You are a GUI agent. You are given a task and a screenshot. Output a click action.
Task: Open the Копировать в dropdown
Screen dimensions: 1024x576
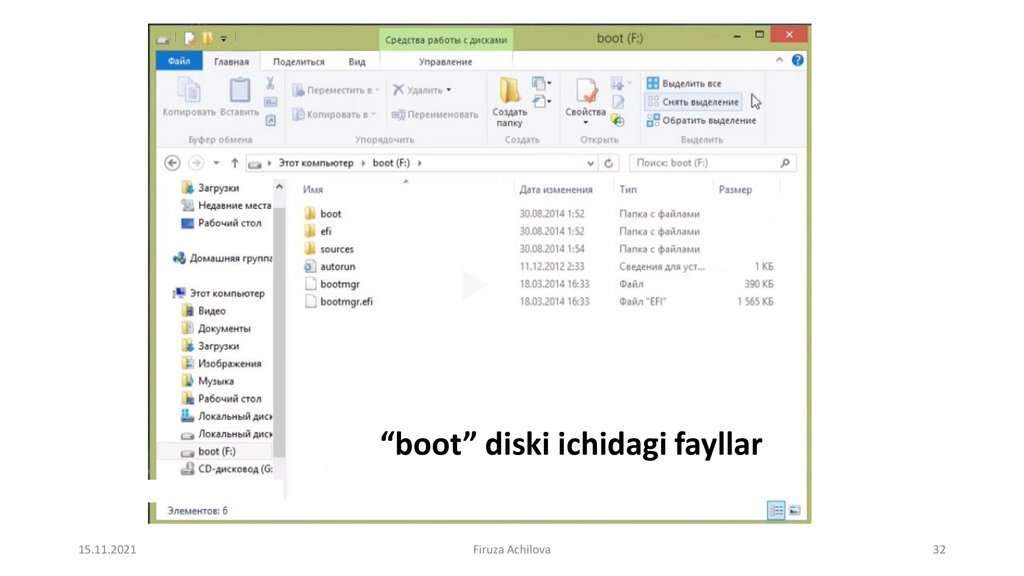tap(334, 114)
